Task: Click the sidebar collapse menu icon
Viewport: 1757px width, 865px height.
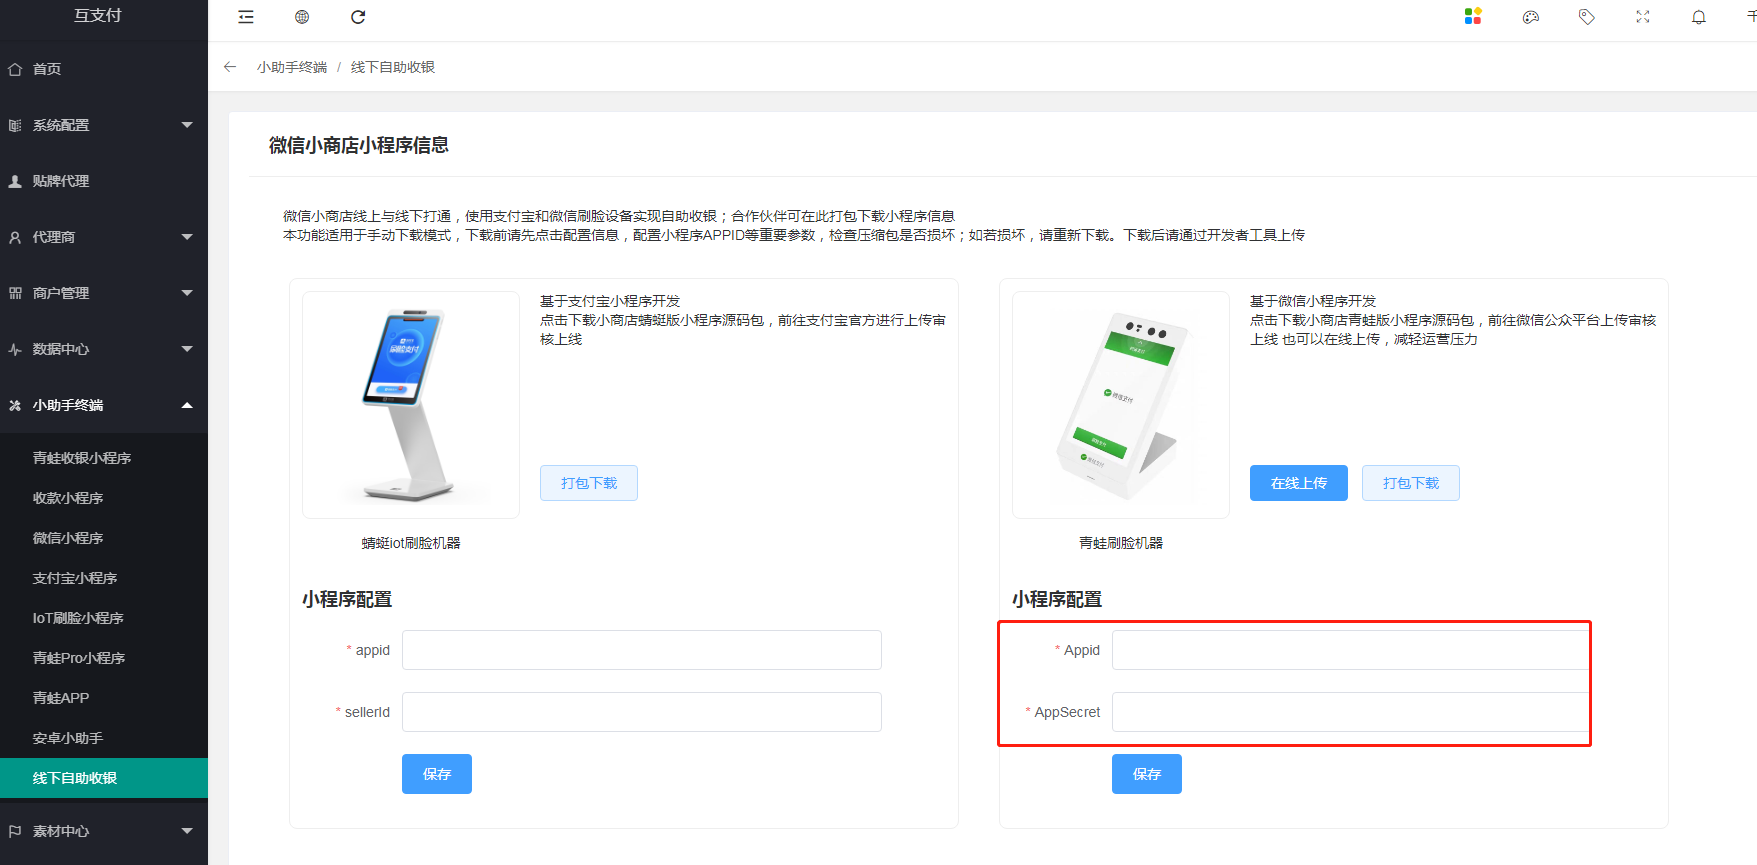Action: [x=246, y=17]
